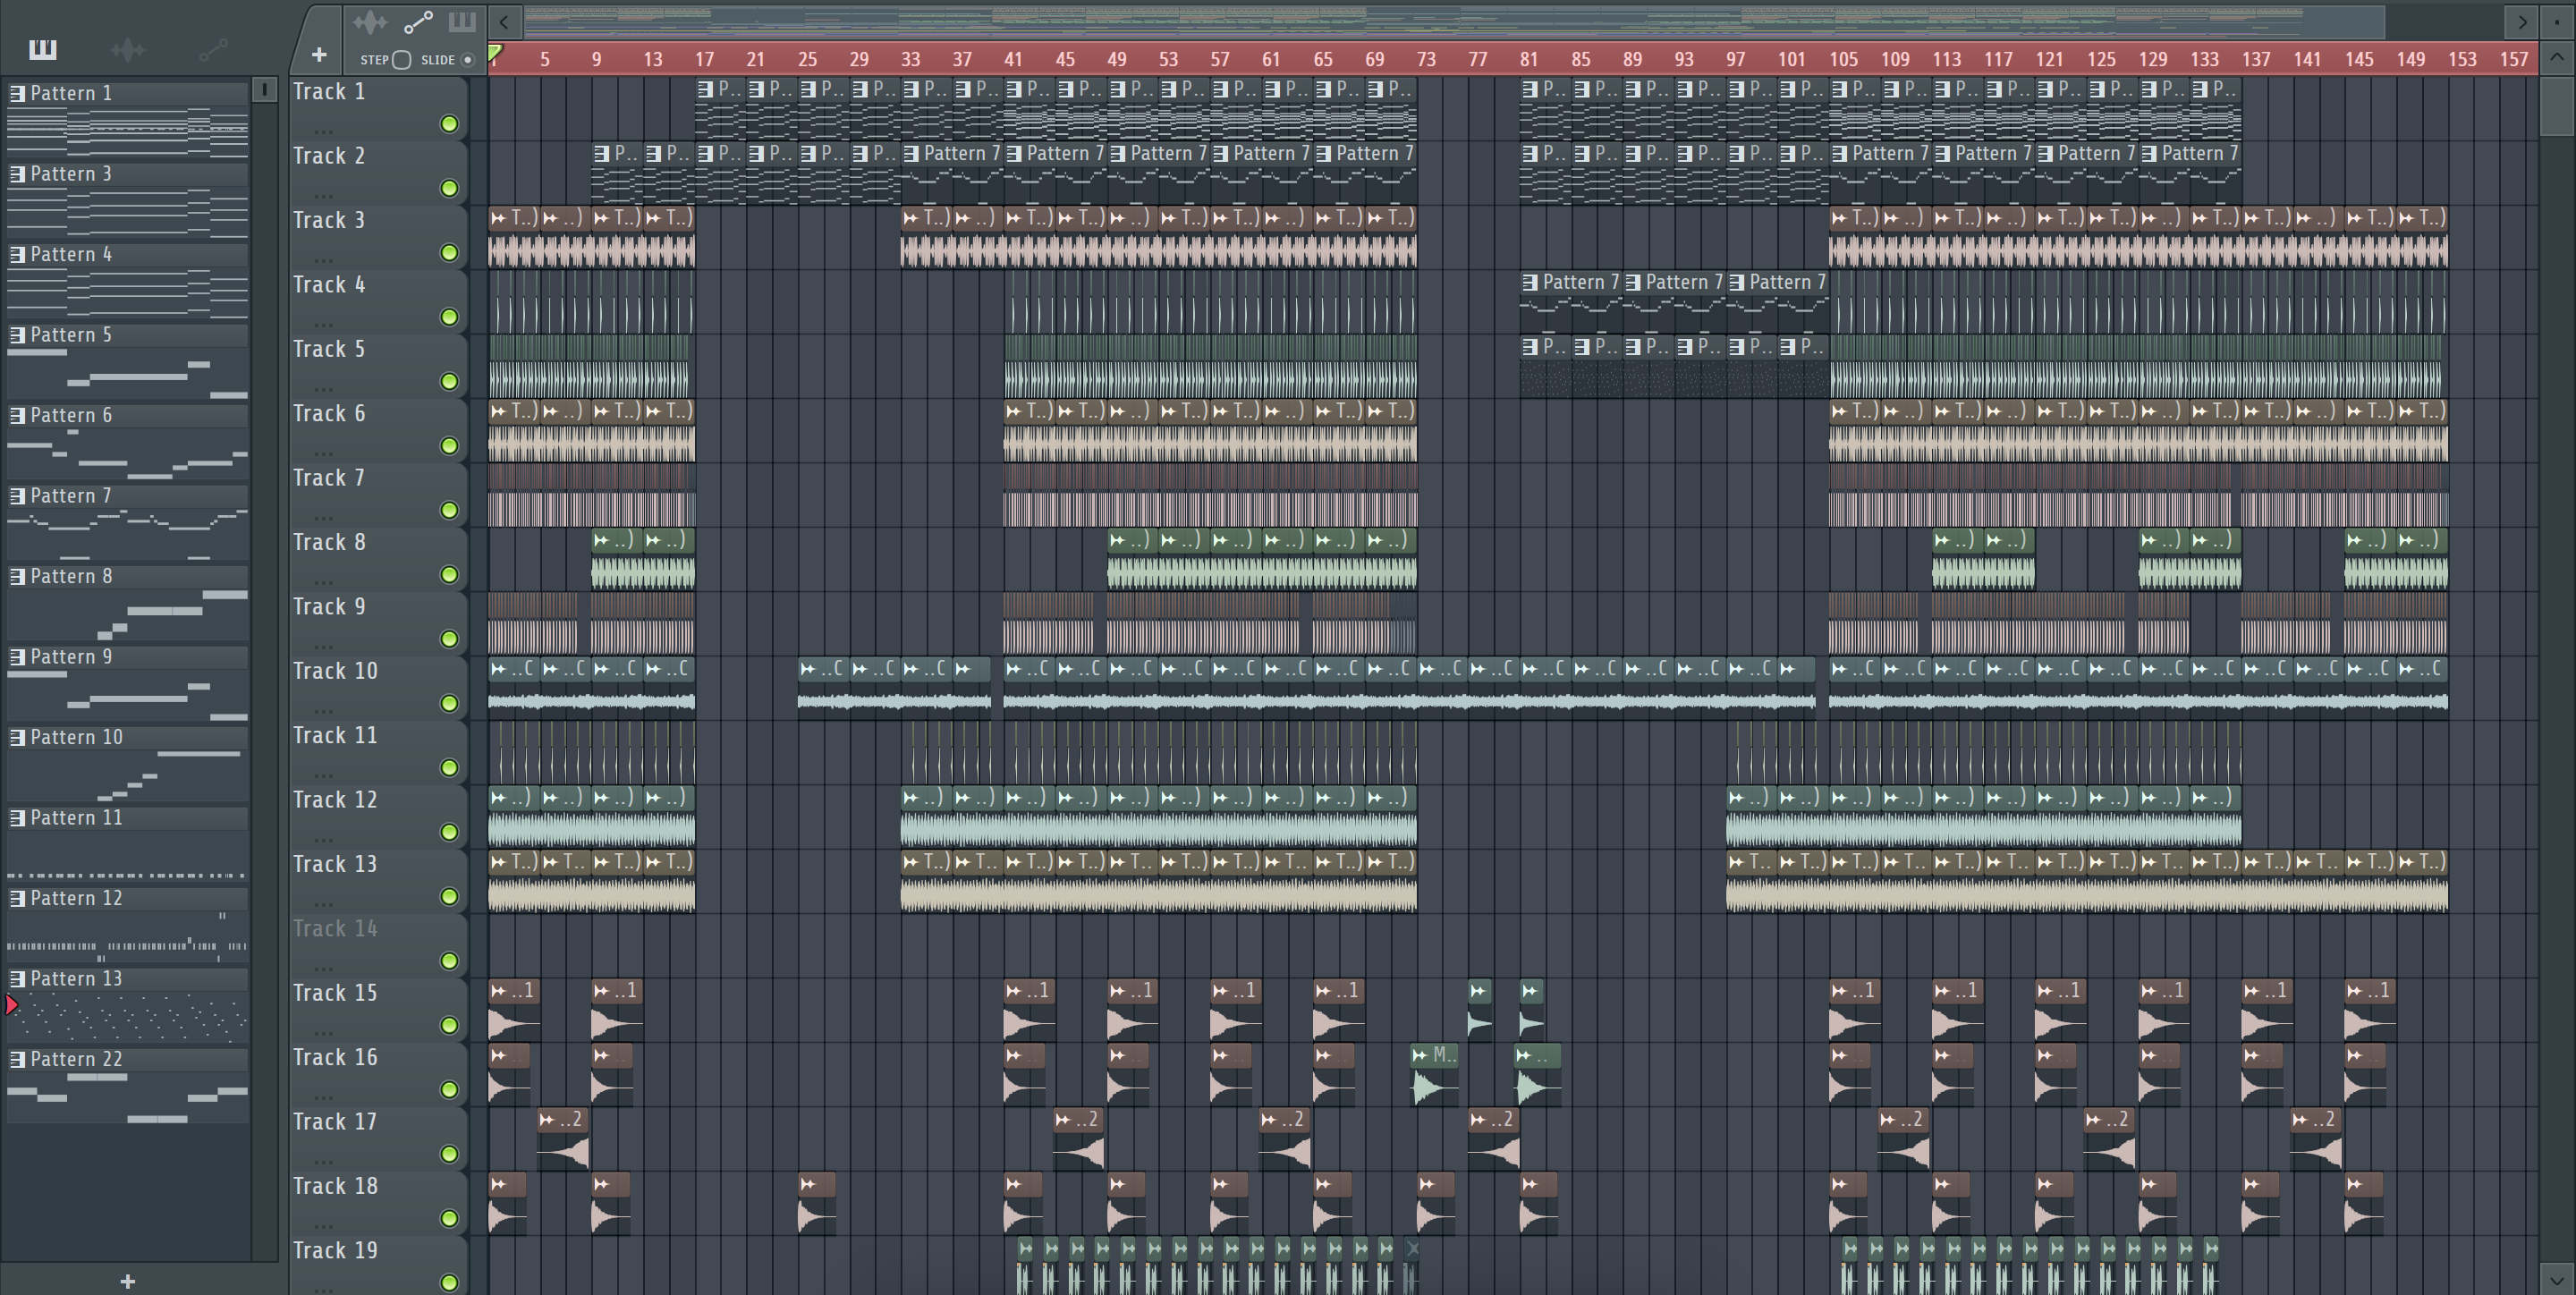
Task: Jump to bar 41 on timeline ruler
Action: 1013,59
